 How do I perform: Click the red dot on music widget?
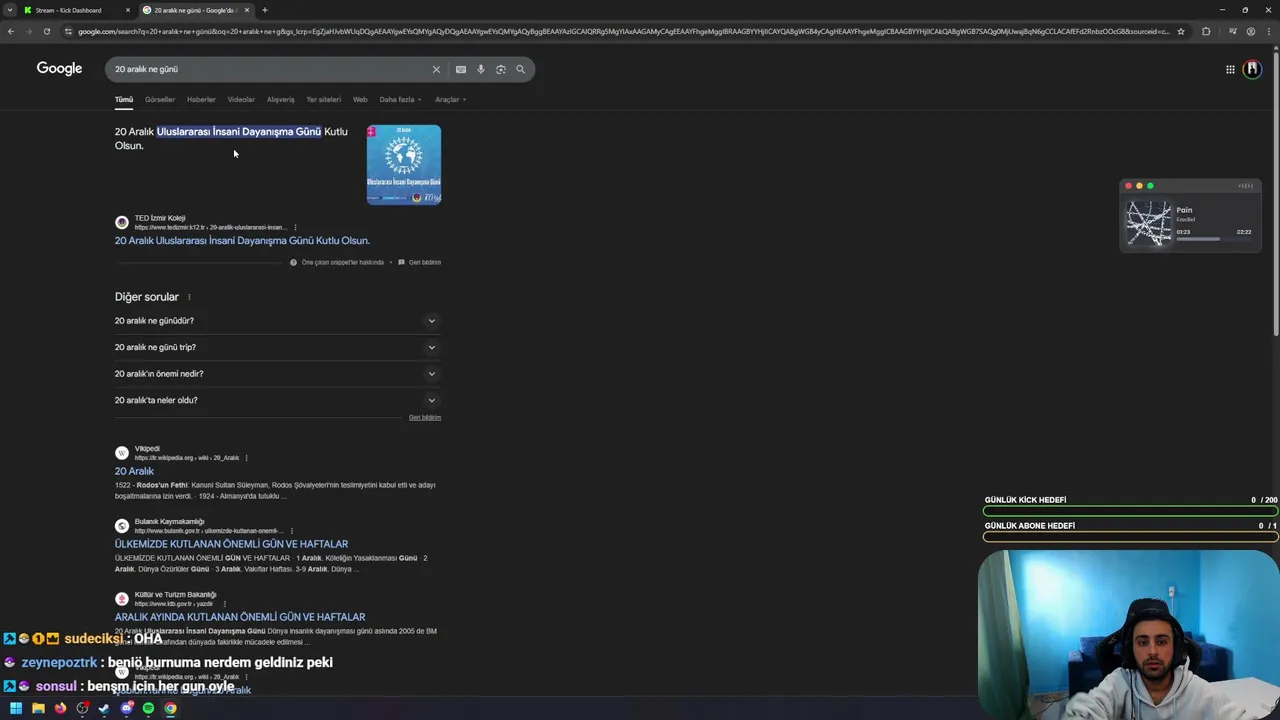pos(1128,186)
